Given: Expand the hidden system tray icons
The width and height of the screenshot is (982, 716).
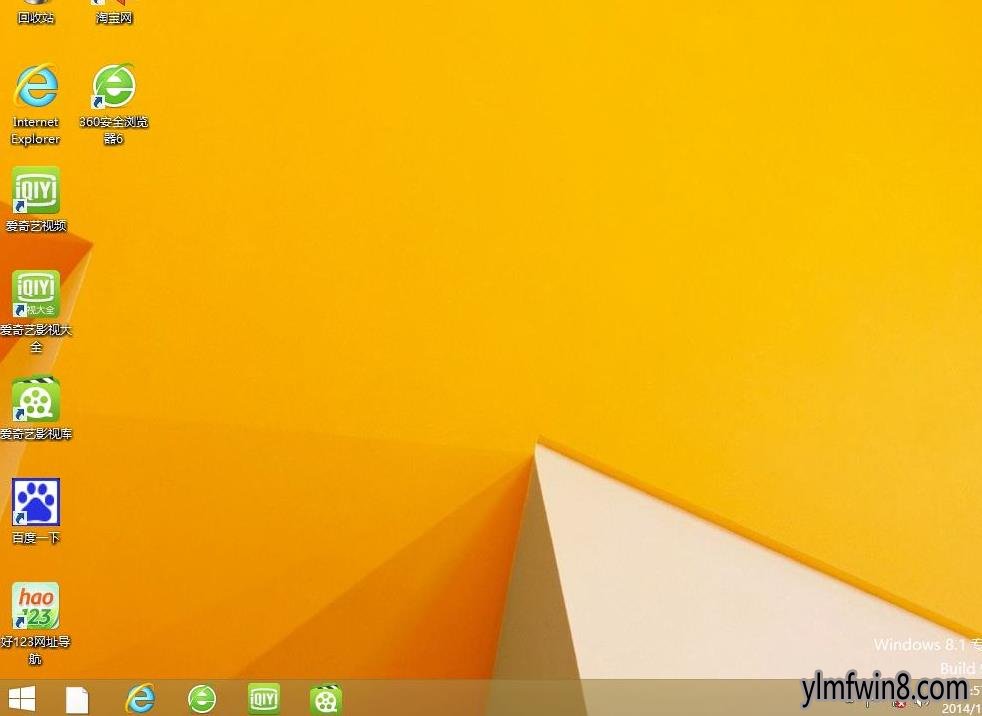Looking at the screenshot, I should tap(848, 701).
